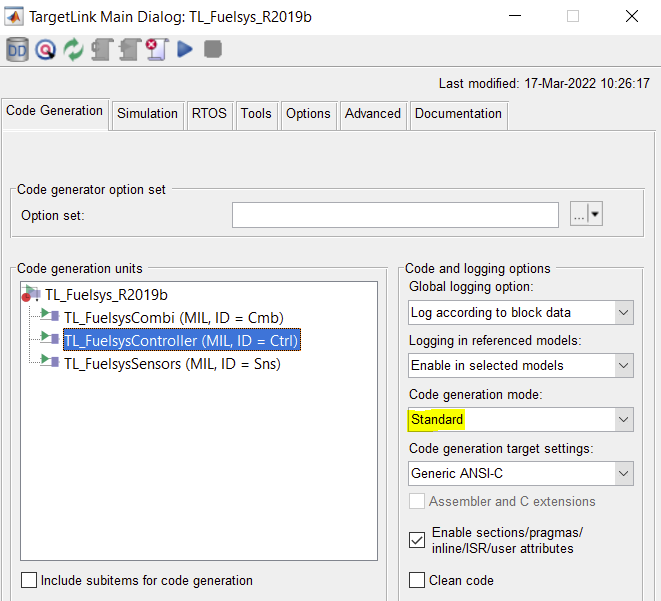Toggle Assembler and C extensions checkbox
The width and height of the screenshot is (661, 601).
417,502
